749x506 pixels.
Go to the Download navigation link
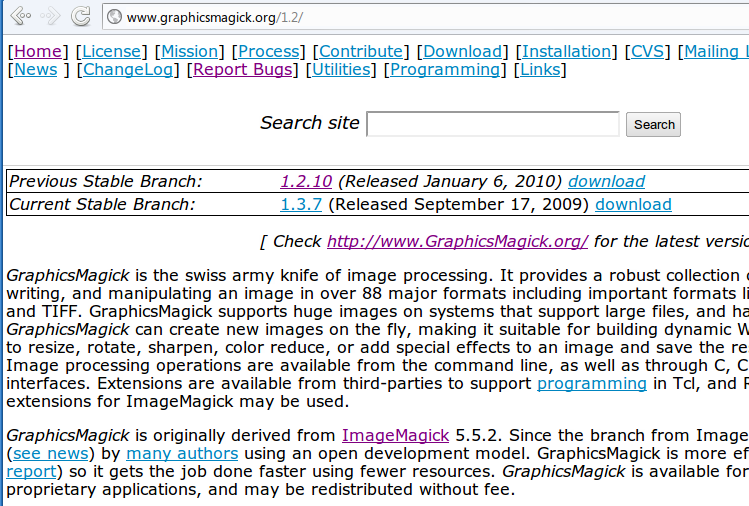pyautogui.click(x=462, y=51)
